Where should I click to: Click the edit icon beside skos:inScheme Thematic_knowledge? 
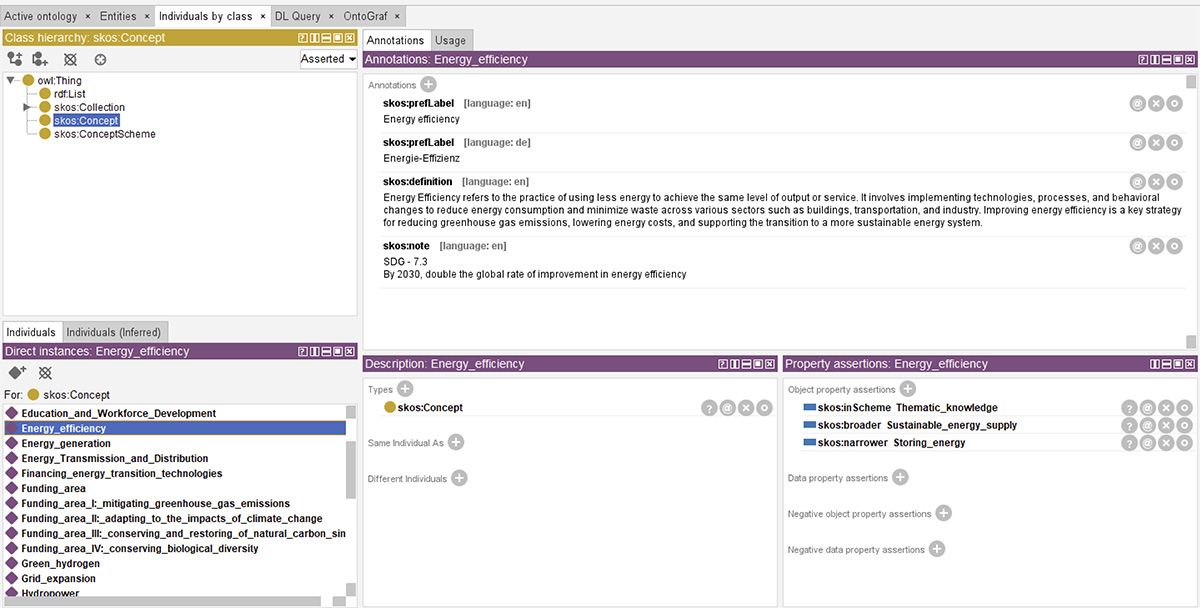(1148, 407)
